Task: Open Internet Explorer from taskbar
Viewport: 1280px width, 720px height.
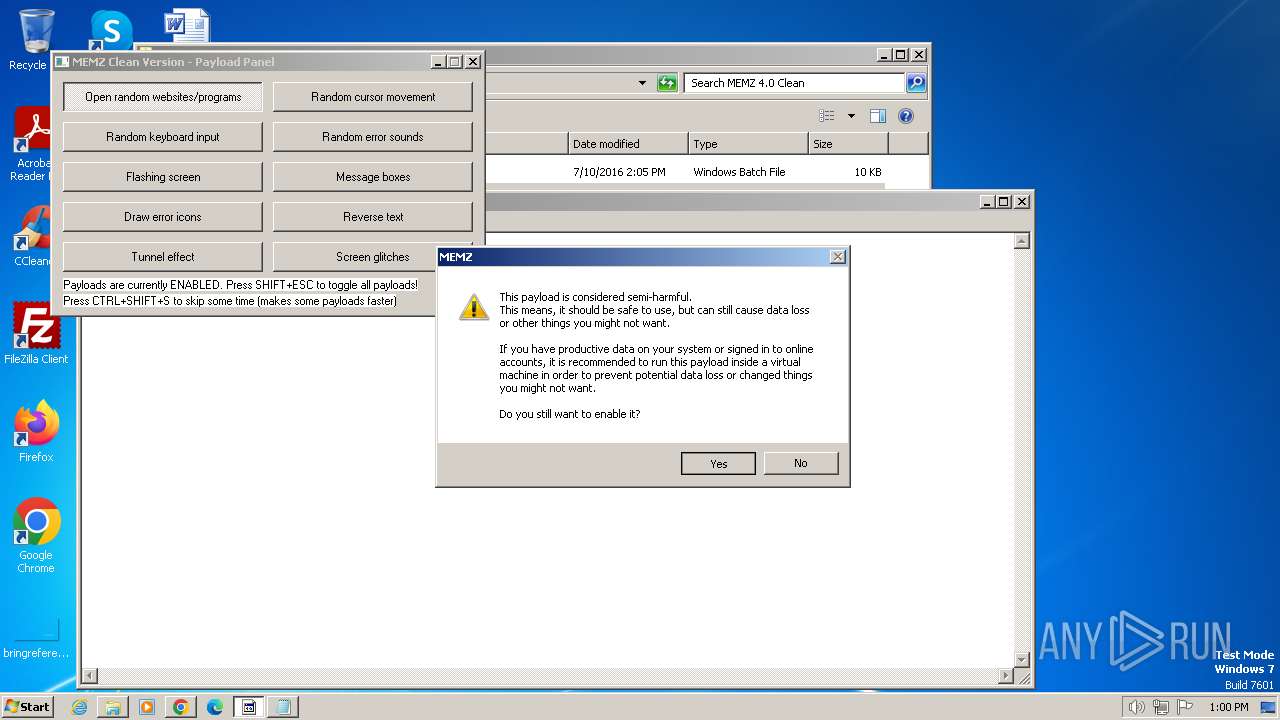Action: [x=79, y=707]
